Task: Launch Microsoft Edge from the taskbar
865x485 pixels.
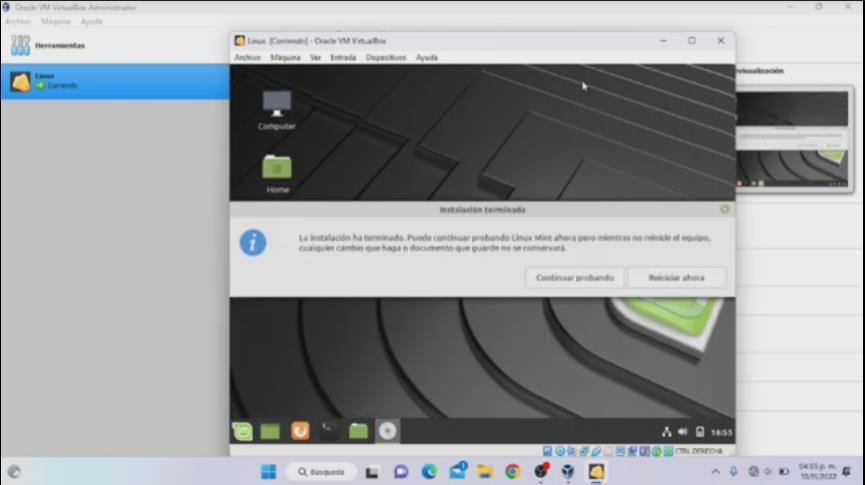Action: (x=429, y=472)
